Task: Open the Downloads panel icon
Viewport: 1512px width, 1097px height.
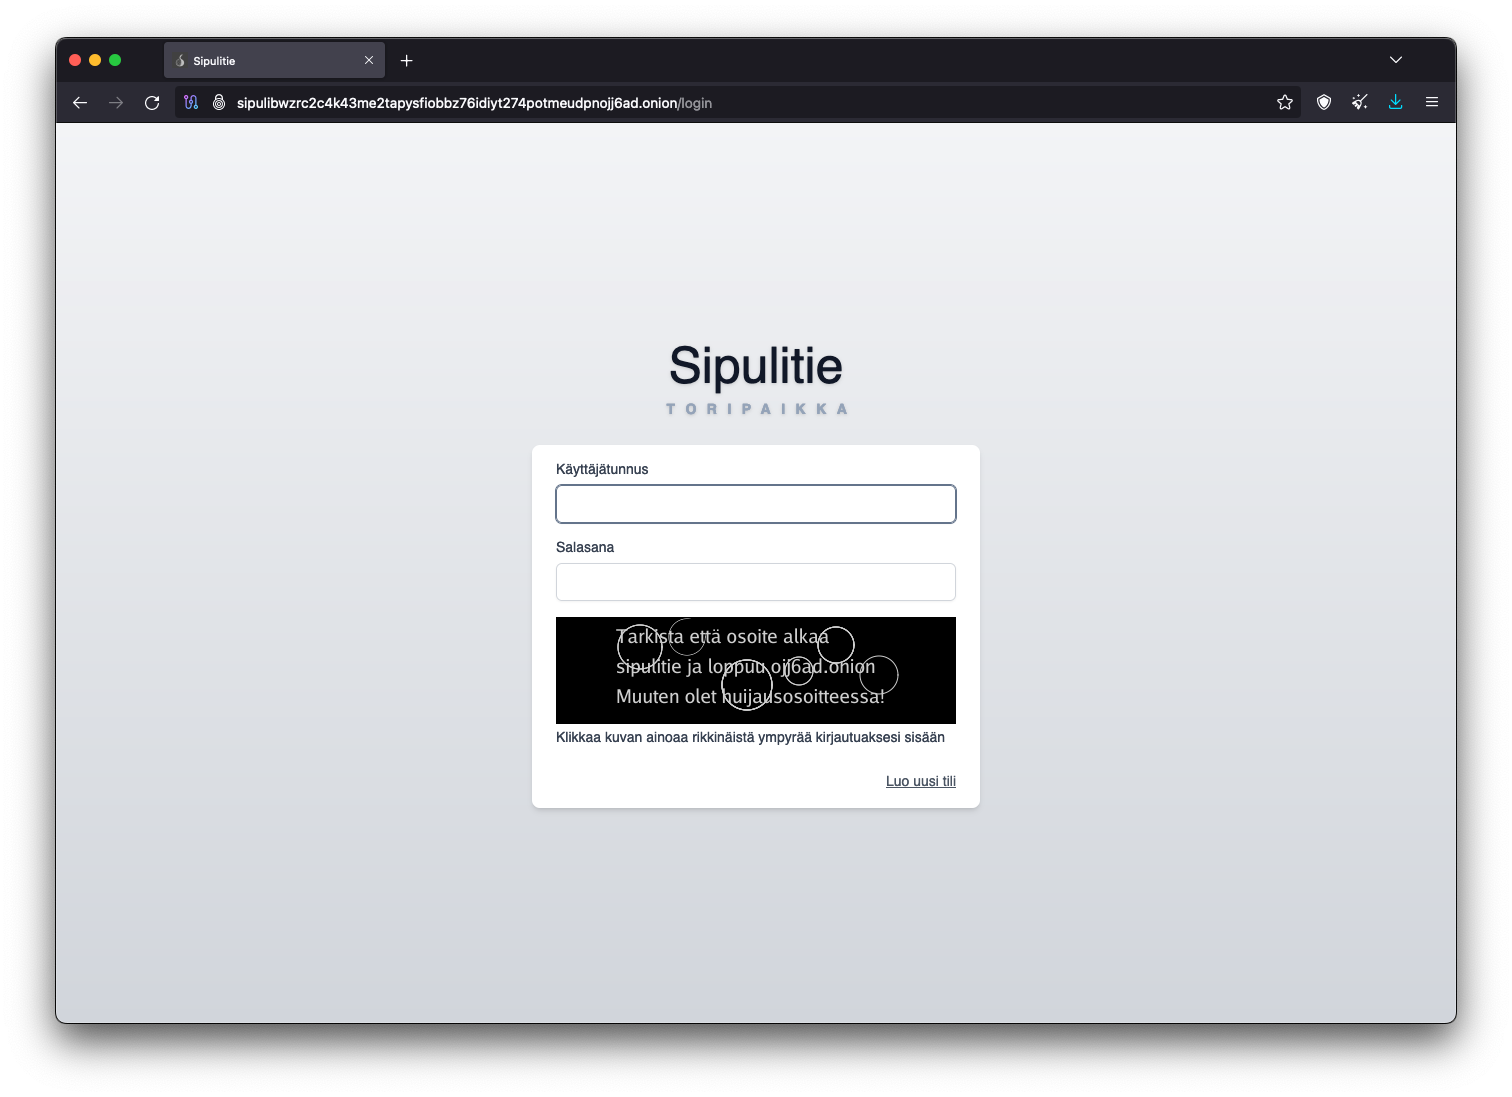Action: coord(1395,102)
